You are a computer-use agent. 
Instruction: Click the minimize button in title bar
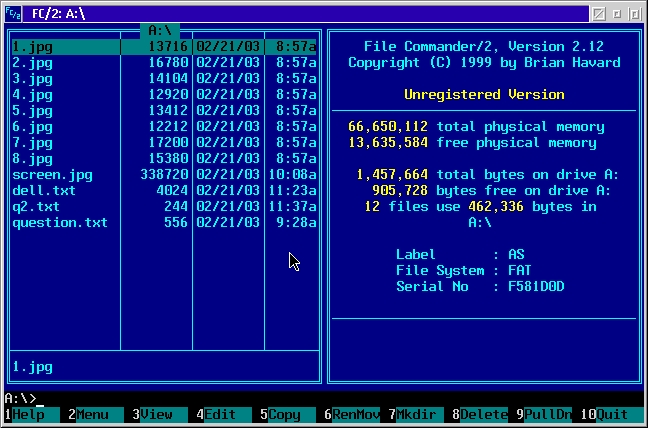(x=617, y=14)
